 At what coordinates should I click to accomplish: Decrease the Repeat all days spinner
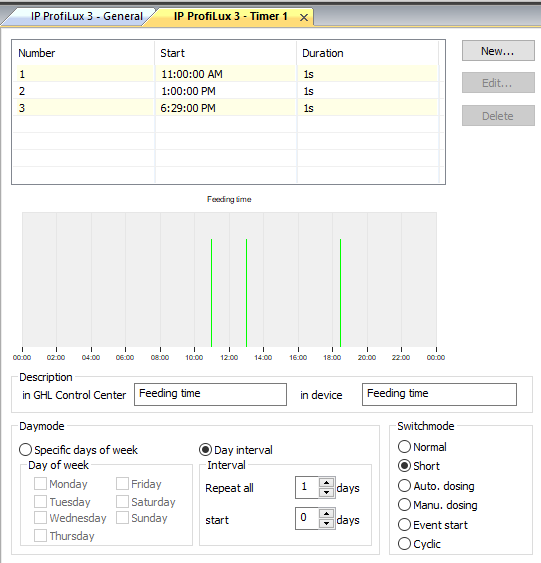[x=326, y=492]
